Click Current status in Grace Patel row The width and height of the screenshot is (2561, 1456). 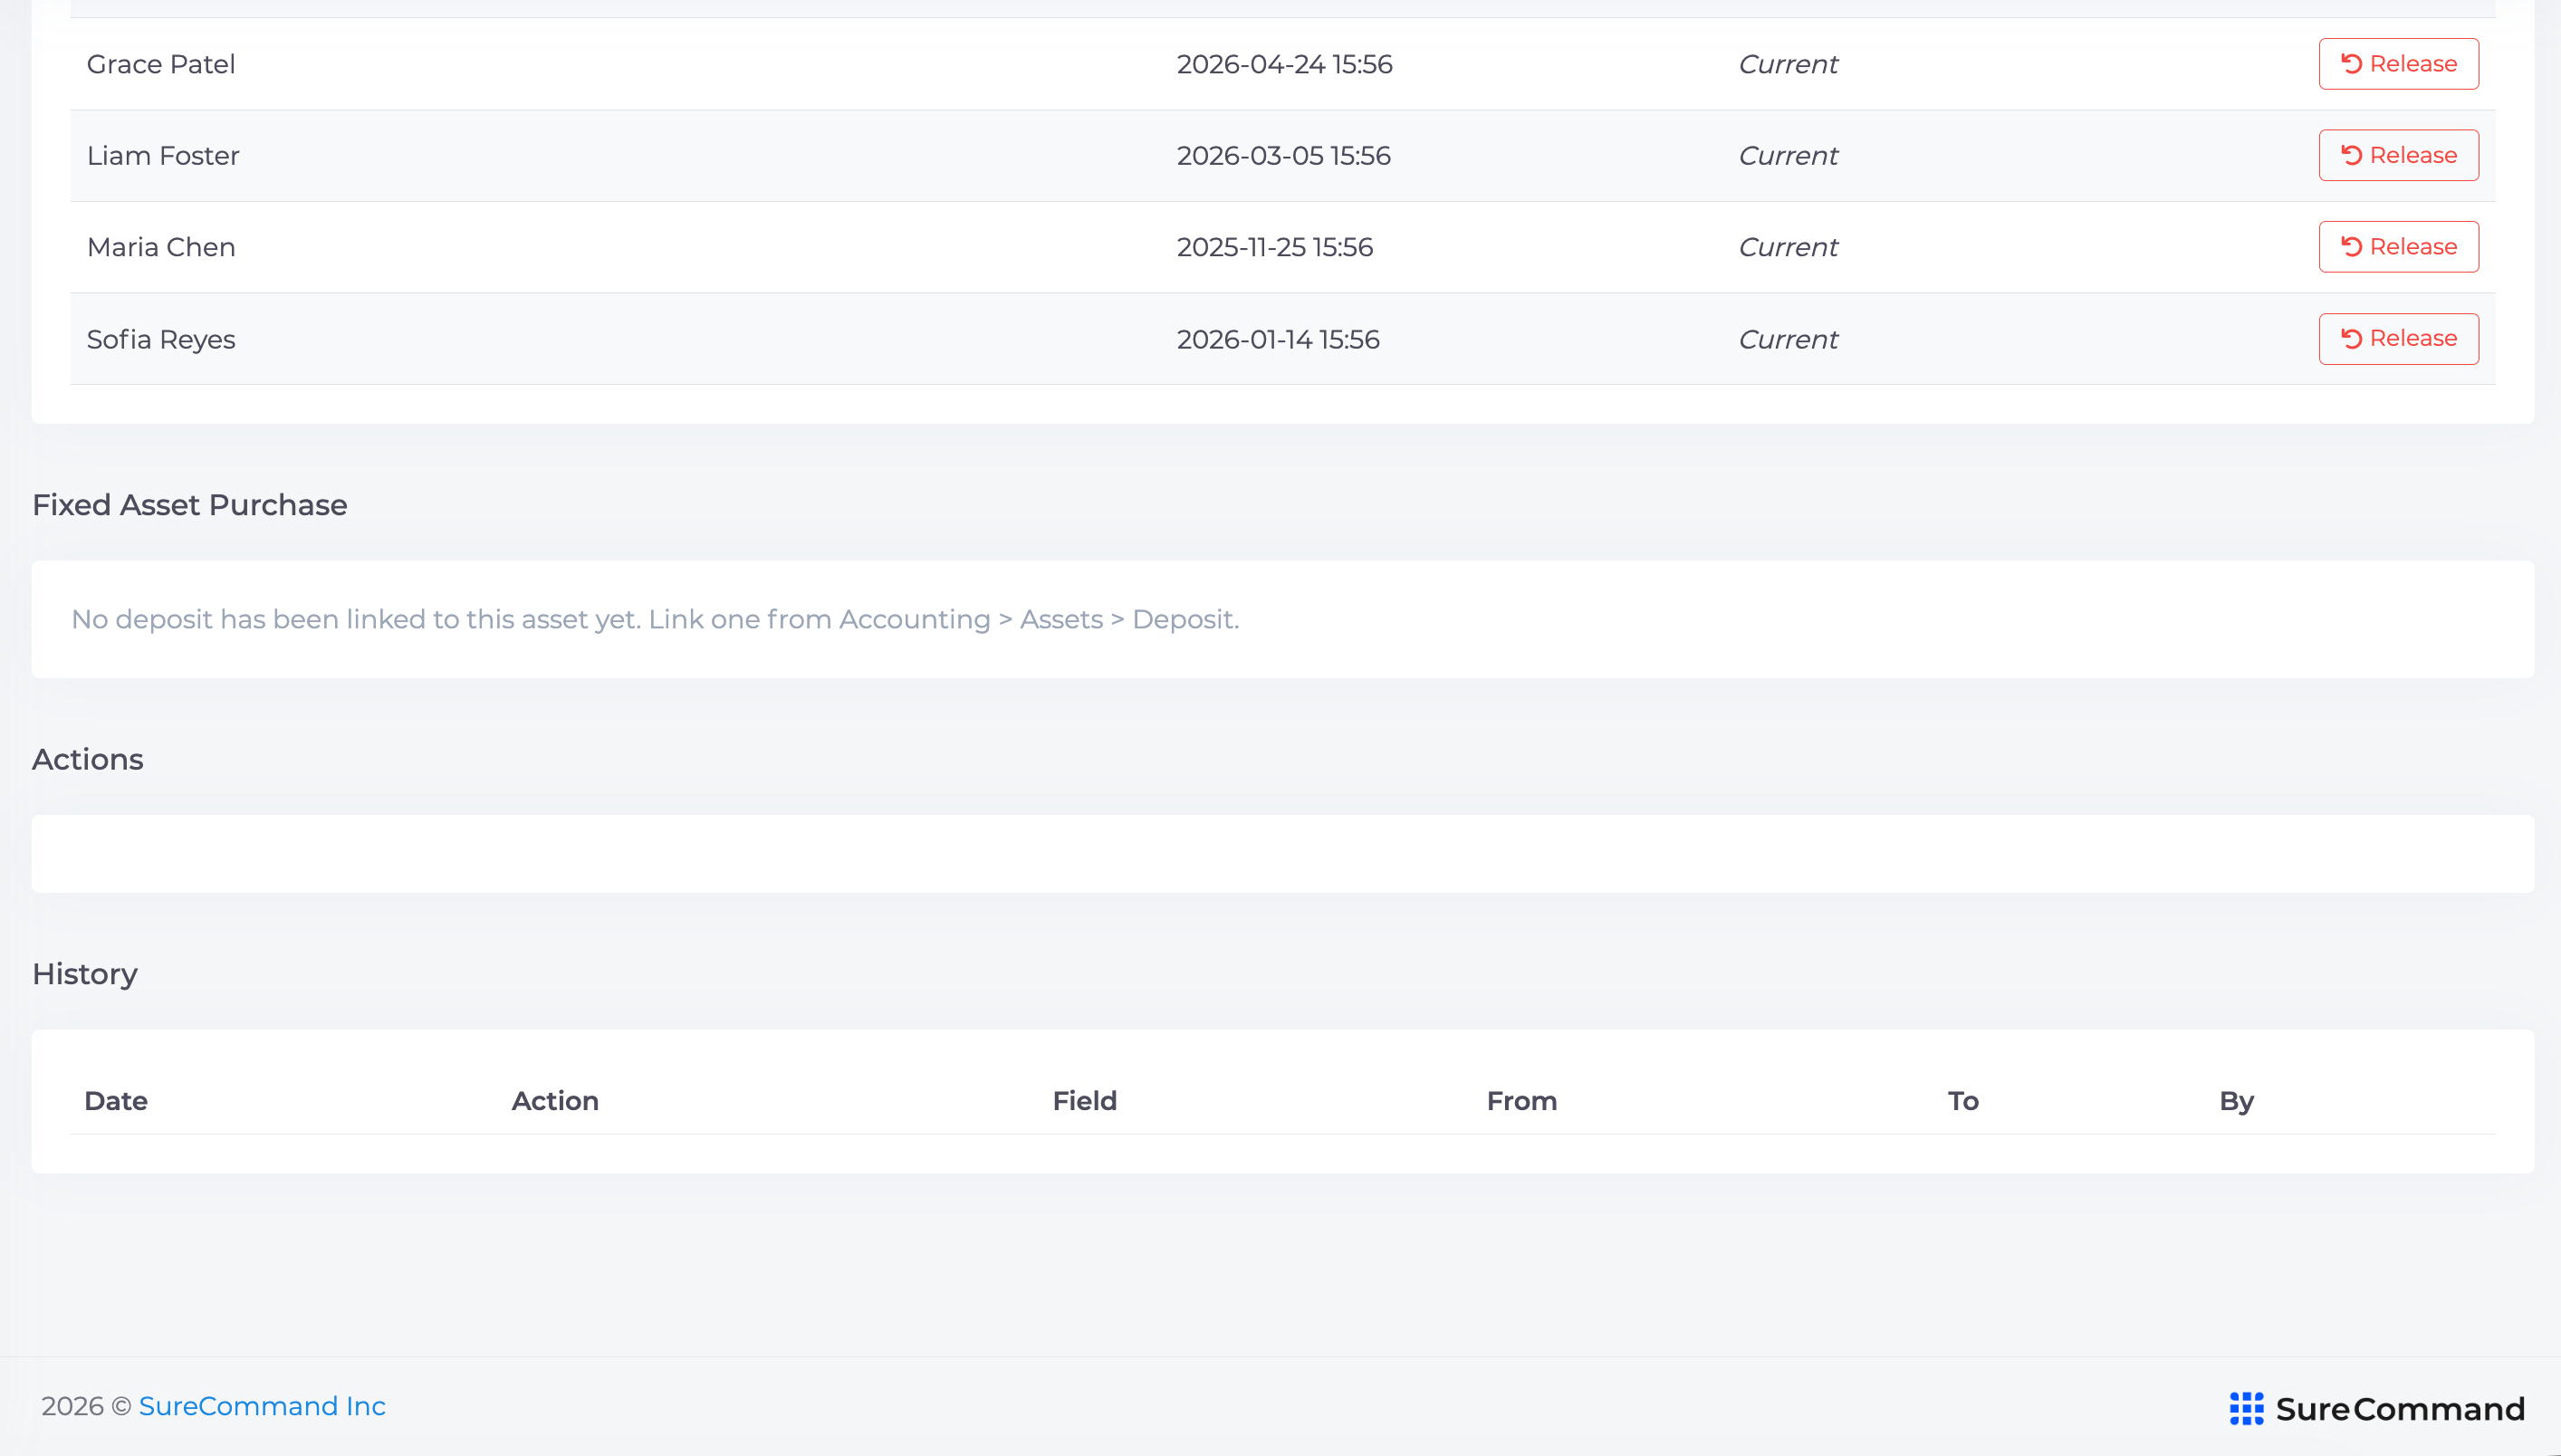[x=1788, y=64]
